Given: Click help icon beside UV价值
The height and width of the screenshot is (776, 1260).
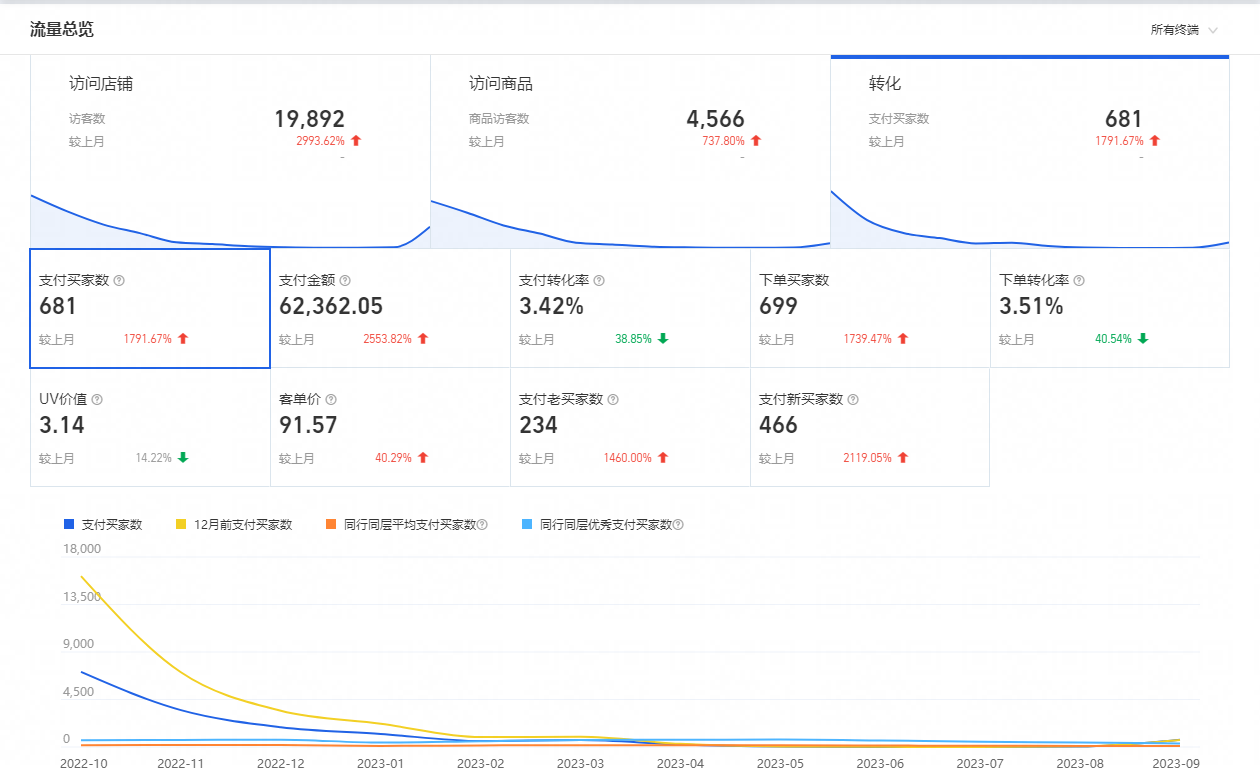Looking at the screenshot, I should point(97,399).
